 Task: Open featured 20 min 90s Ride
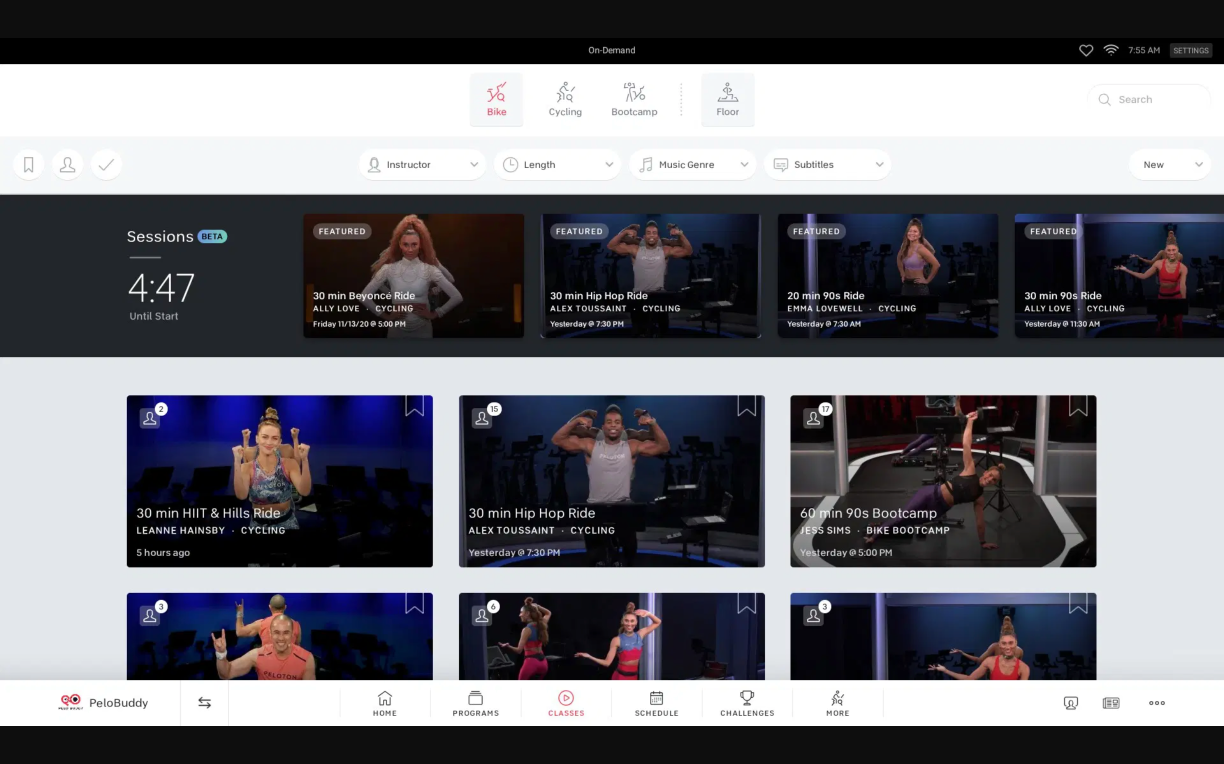coord(888,276)
